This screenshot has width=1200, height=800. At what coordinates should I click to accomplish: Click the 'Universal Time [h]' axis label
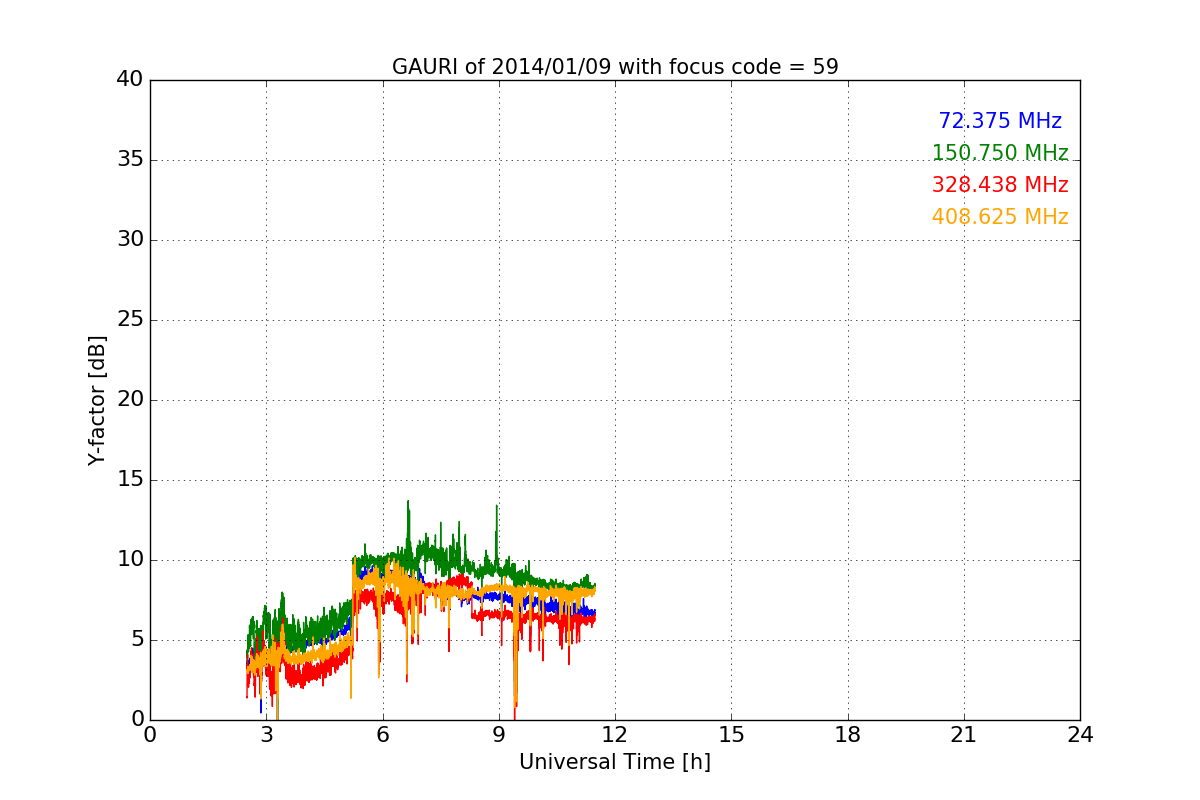(615, 762)
